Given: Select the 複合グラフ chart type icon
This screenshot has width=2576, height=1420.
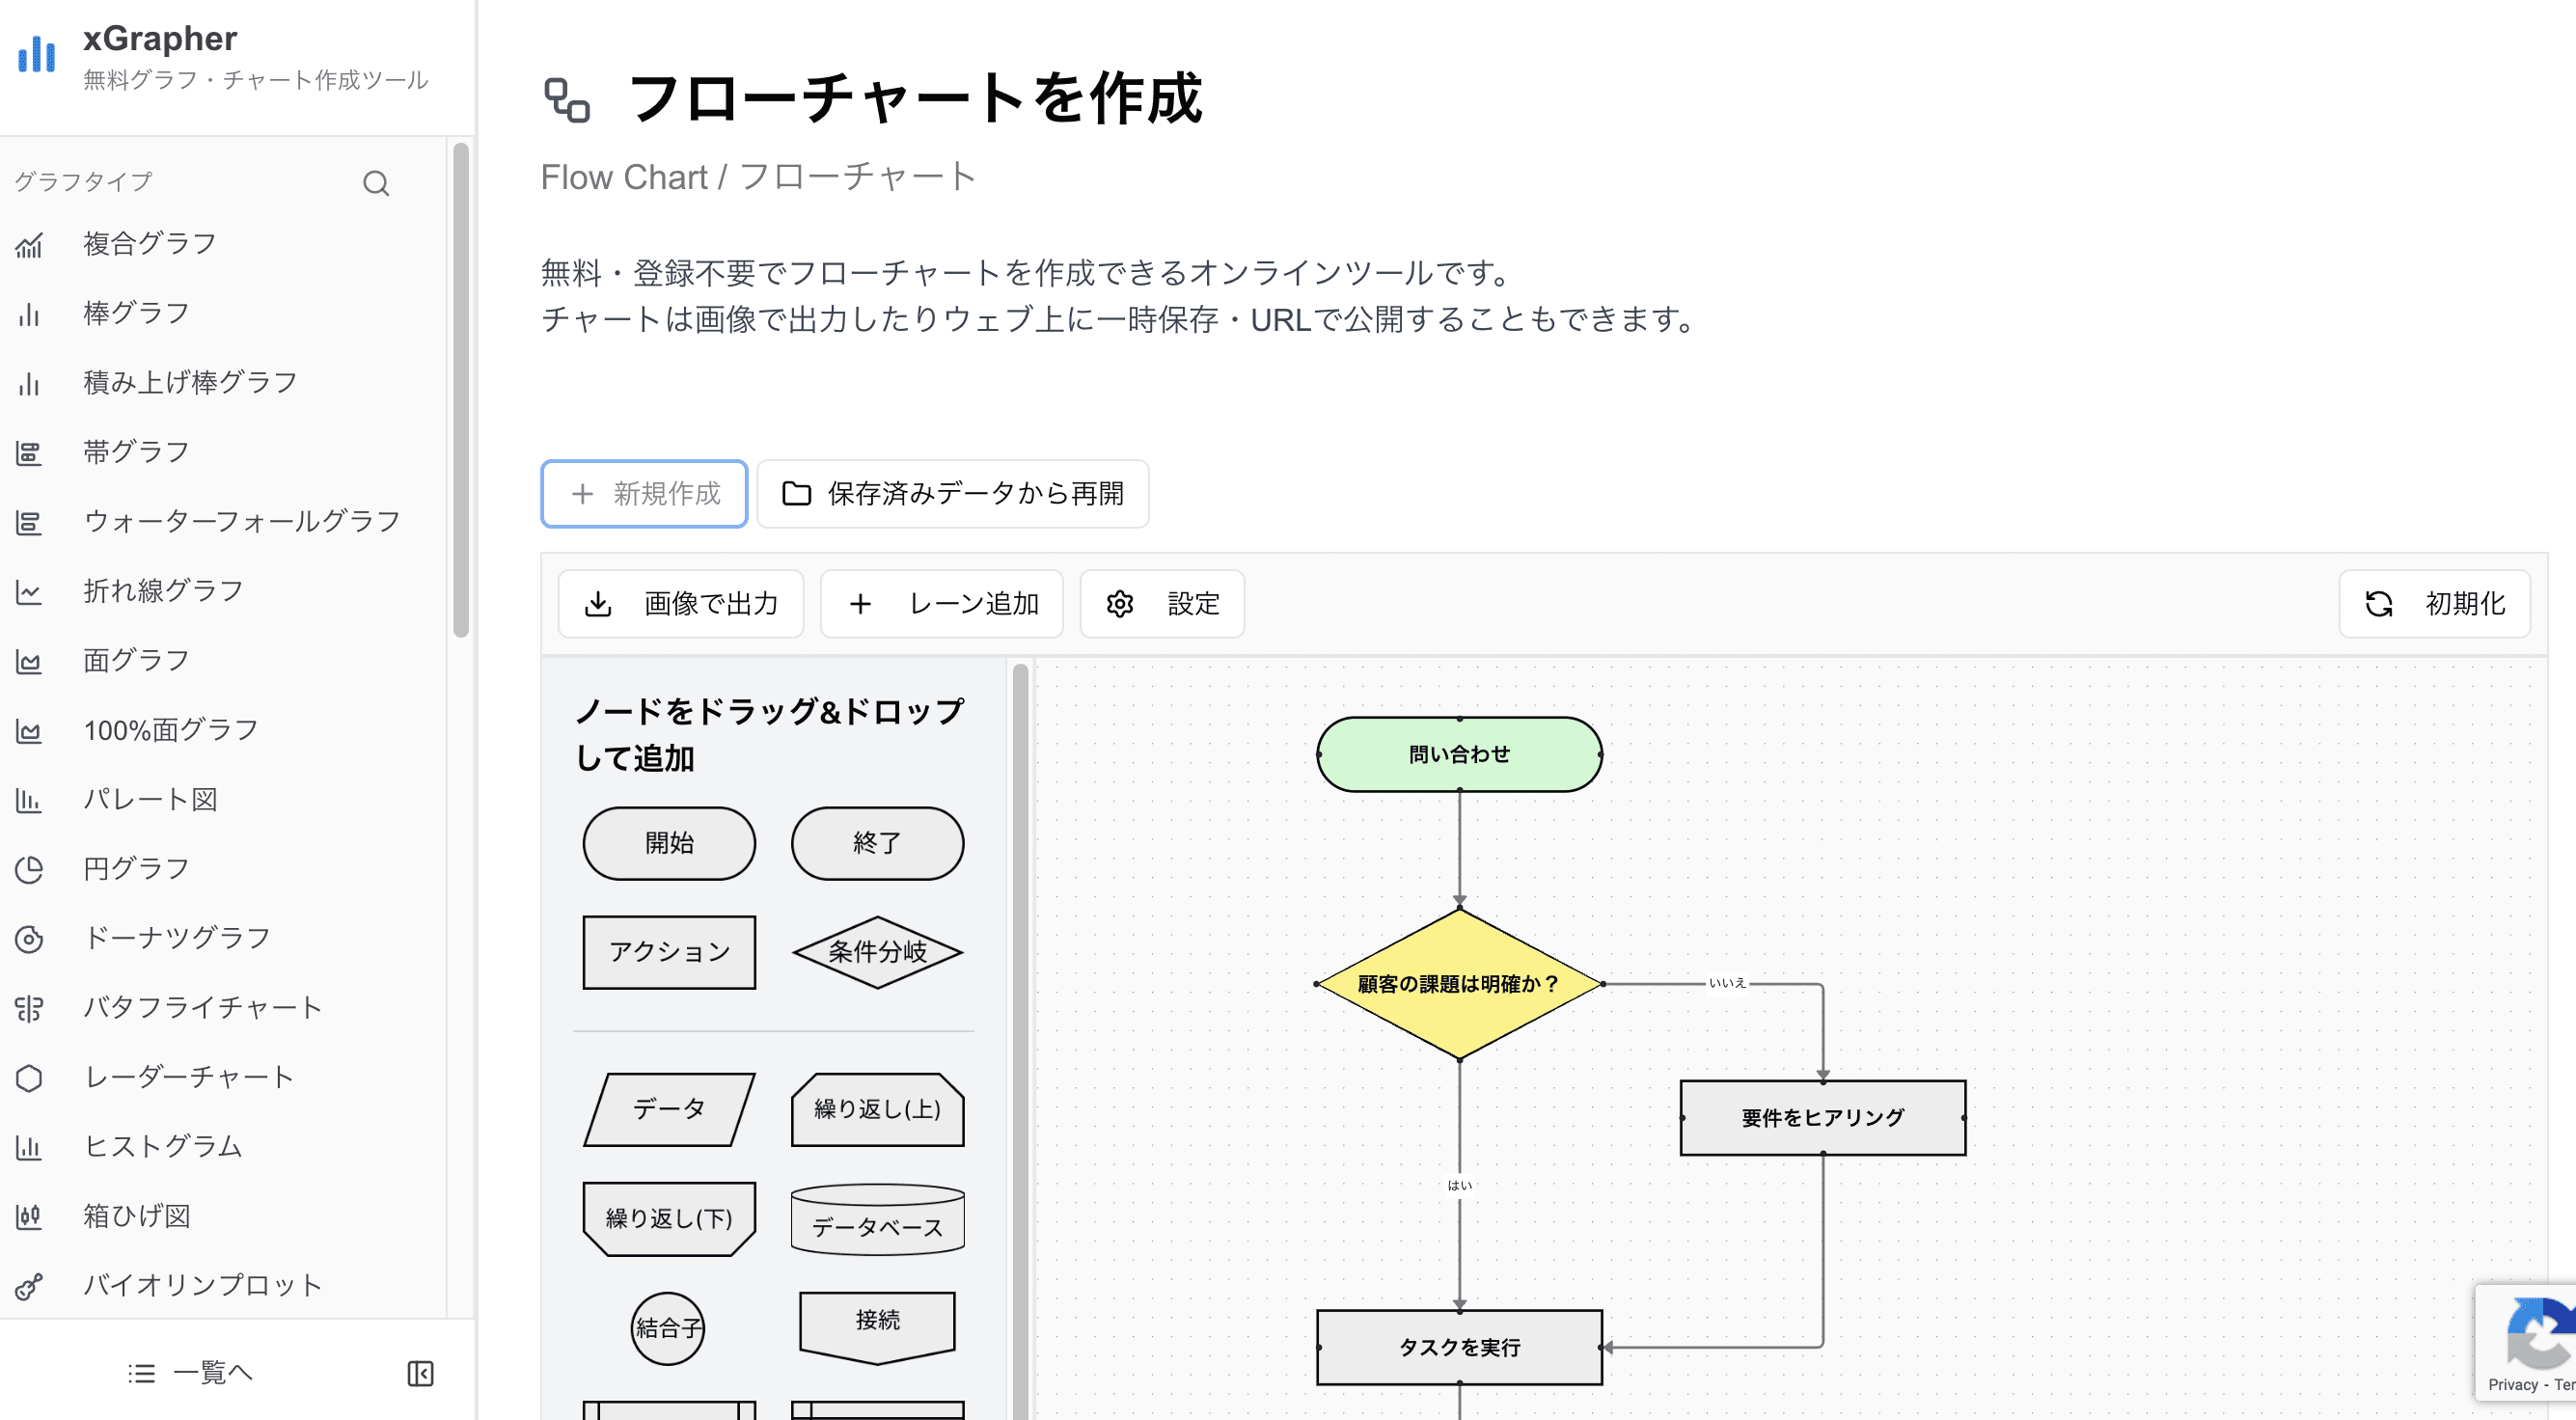Looking at the screenshot, I should [x=30, y=242].
